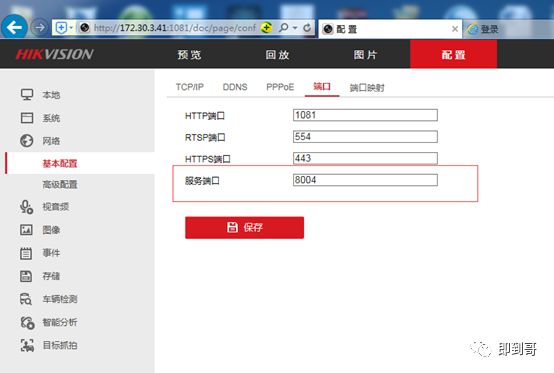Click the 事件 calendar icon in sidebar
Viewport: 554px width, 373px height.
point(26,253)
